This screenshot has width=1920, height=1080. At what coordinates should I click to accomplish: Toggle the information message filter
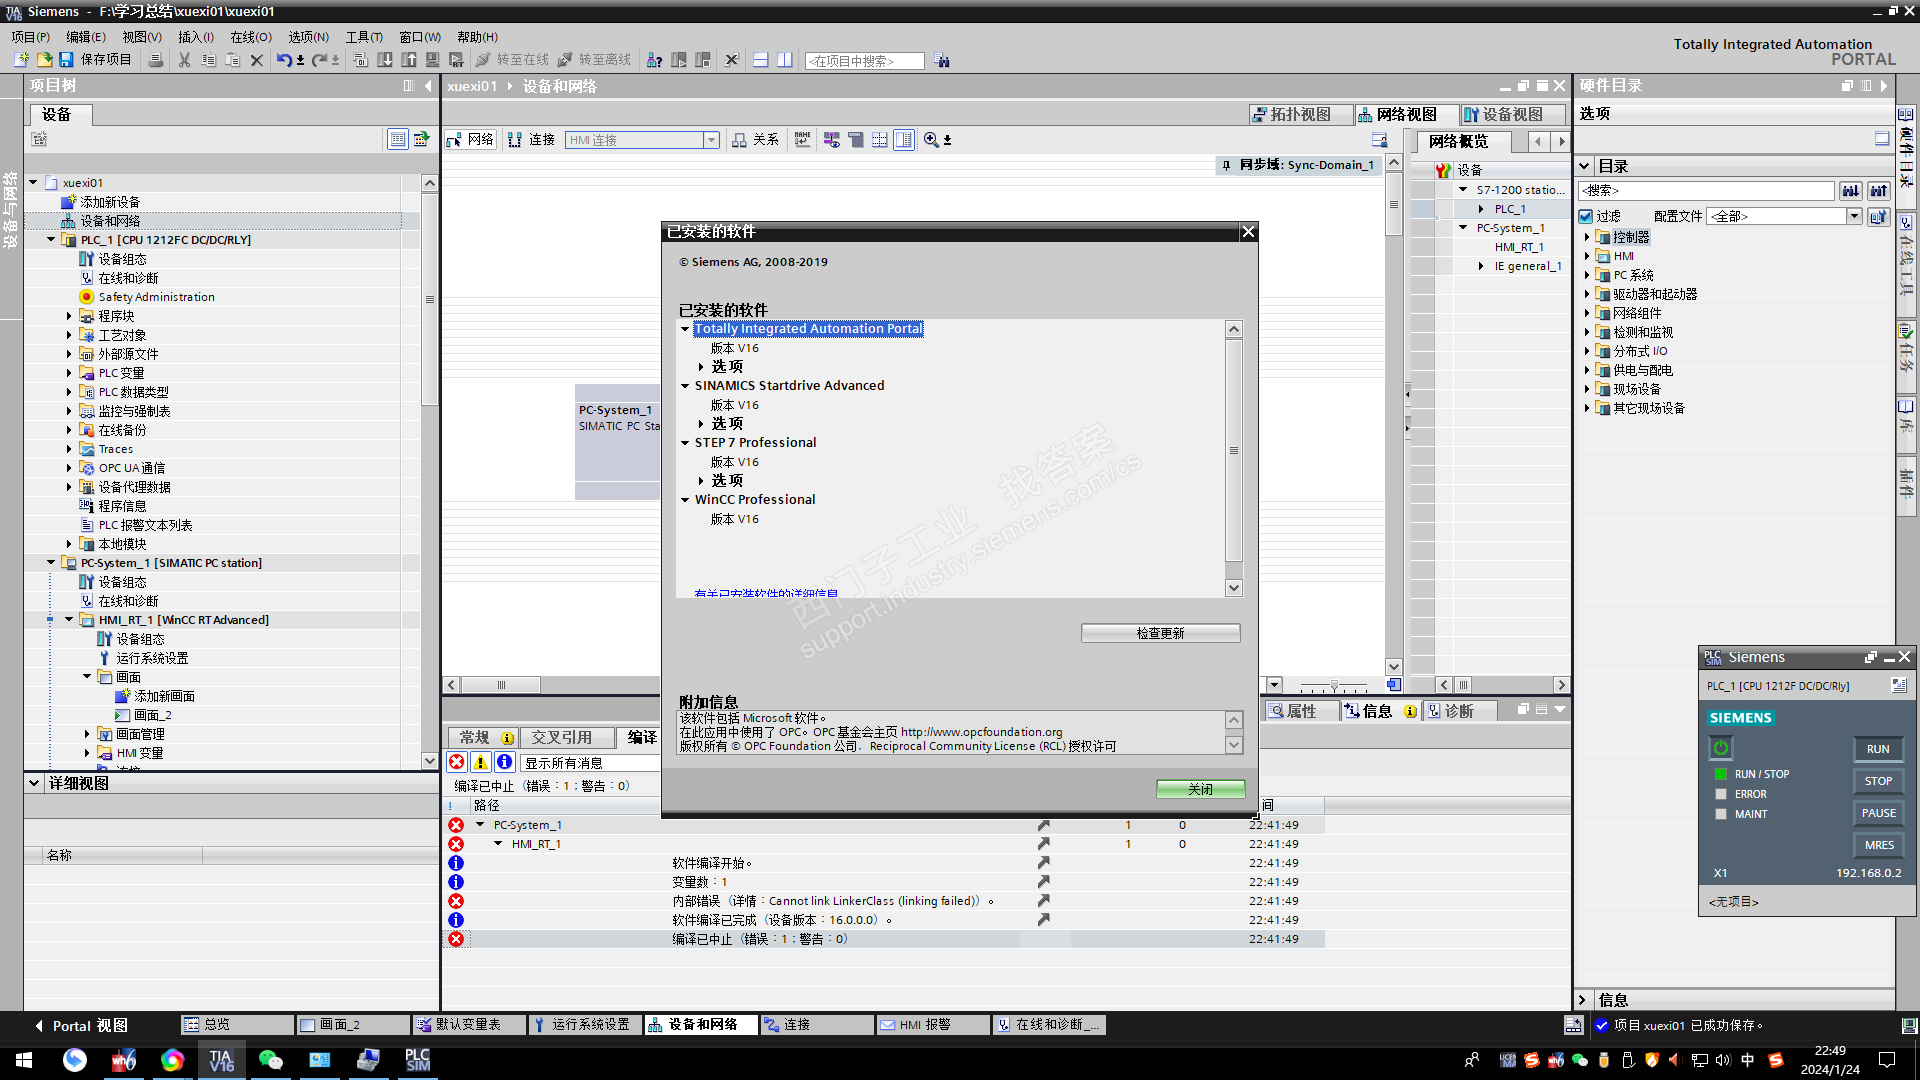click(x=505, y=762)
